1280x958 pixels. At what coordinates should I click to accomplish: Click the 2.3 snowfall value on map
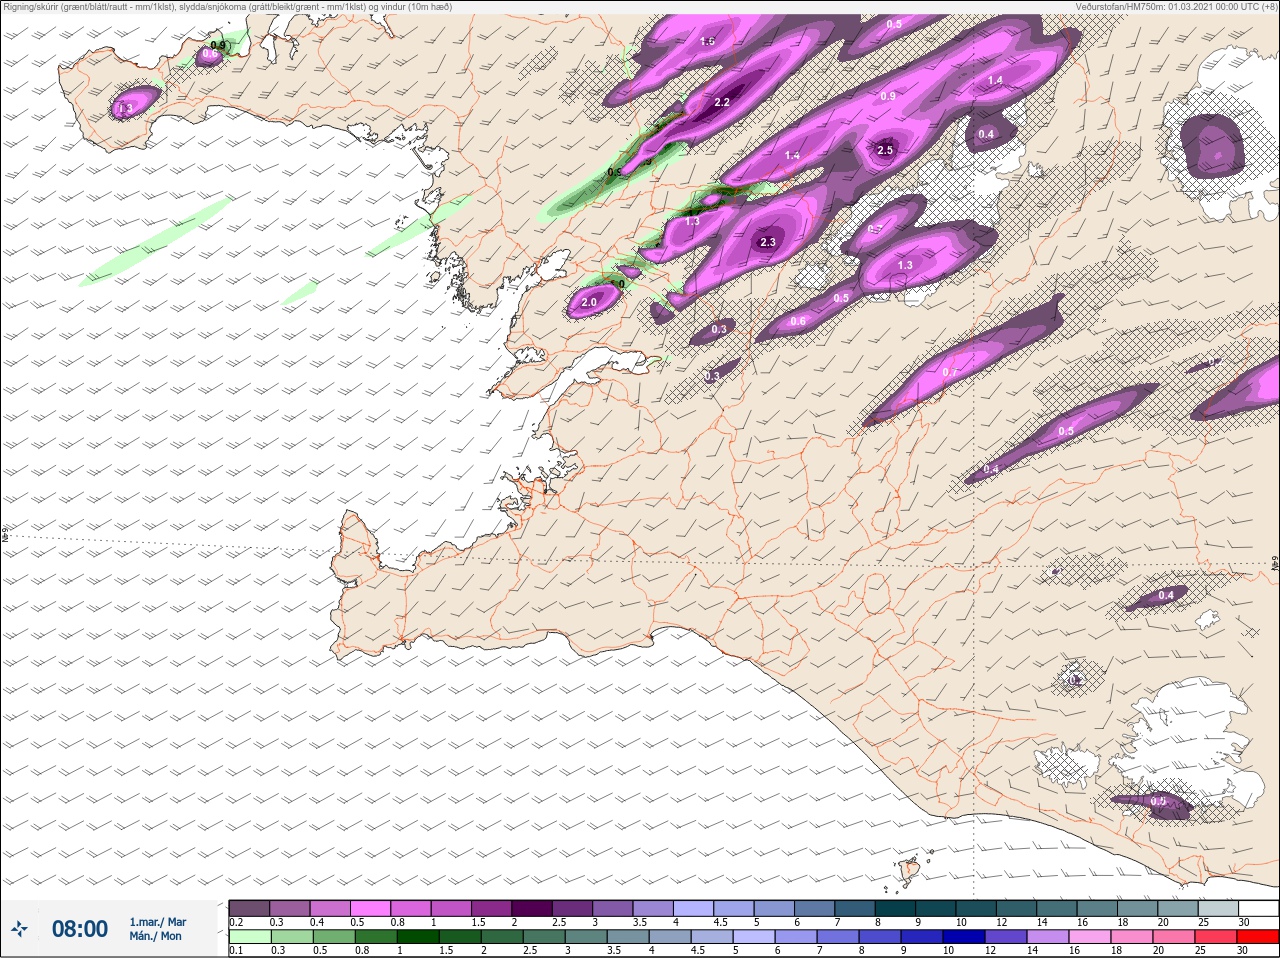click(768, 242)
